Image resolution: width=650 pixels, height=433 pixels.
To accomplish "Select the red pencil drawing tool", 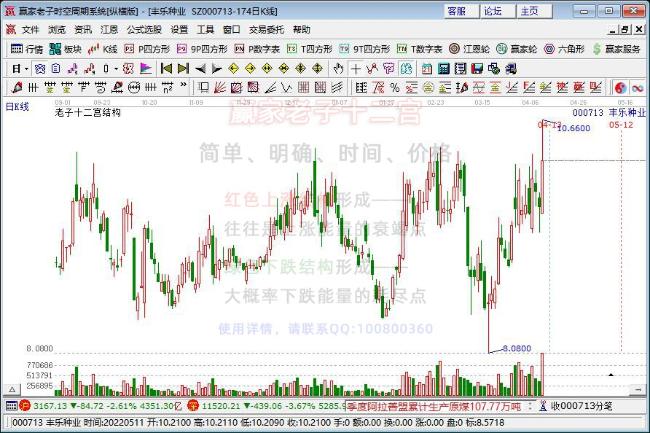I will coord(17,87).
